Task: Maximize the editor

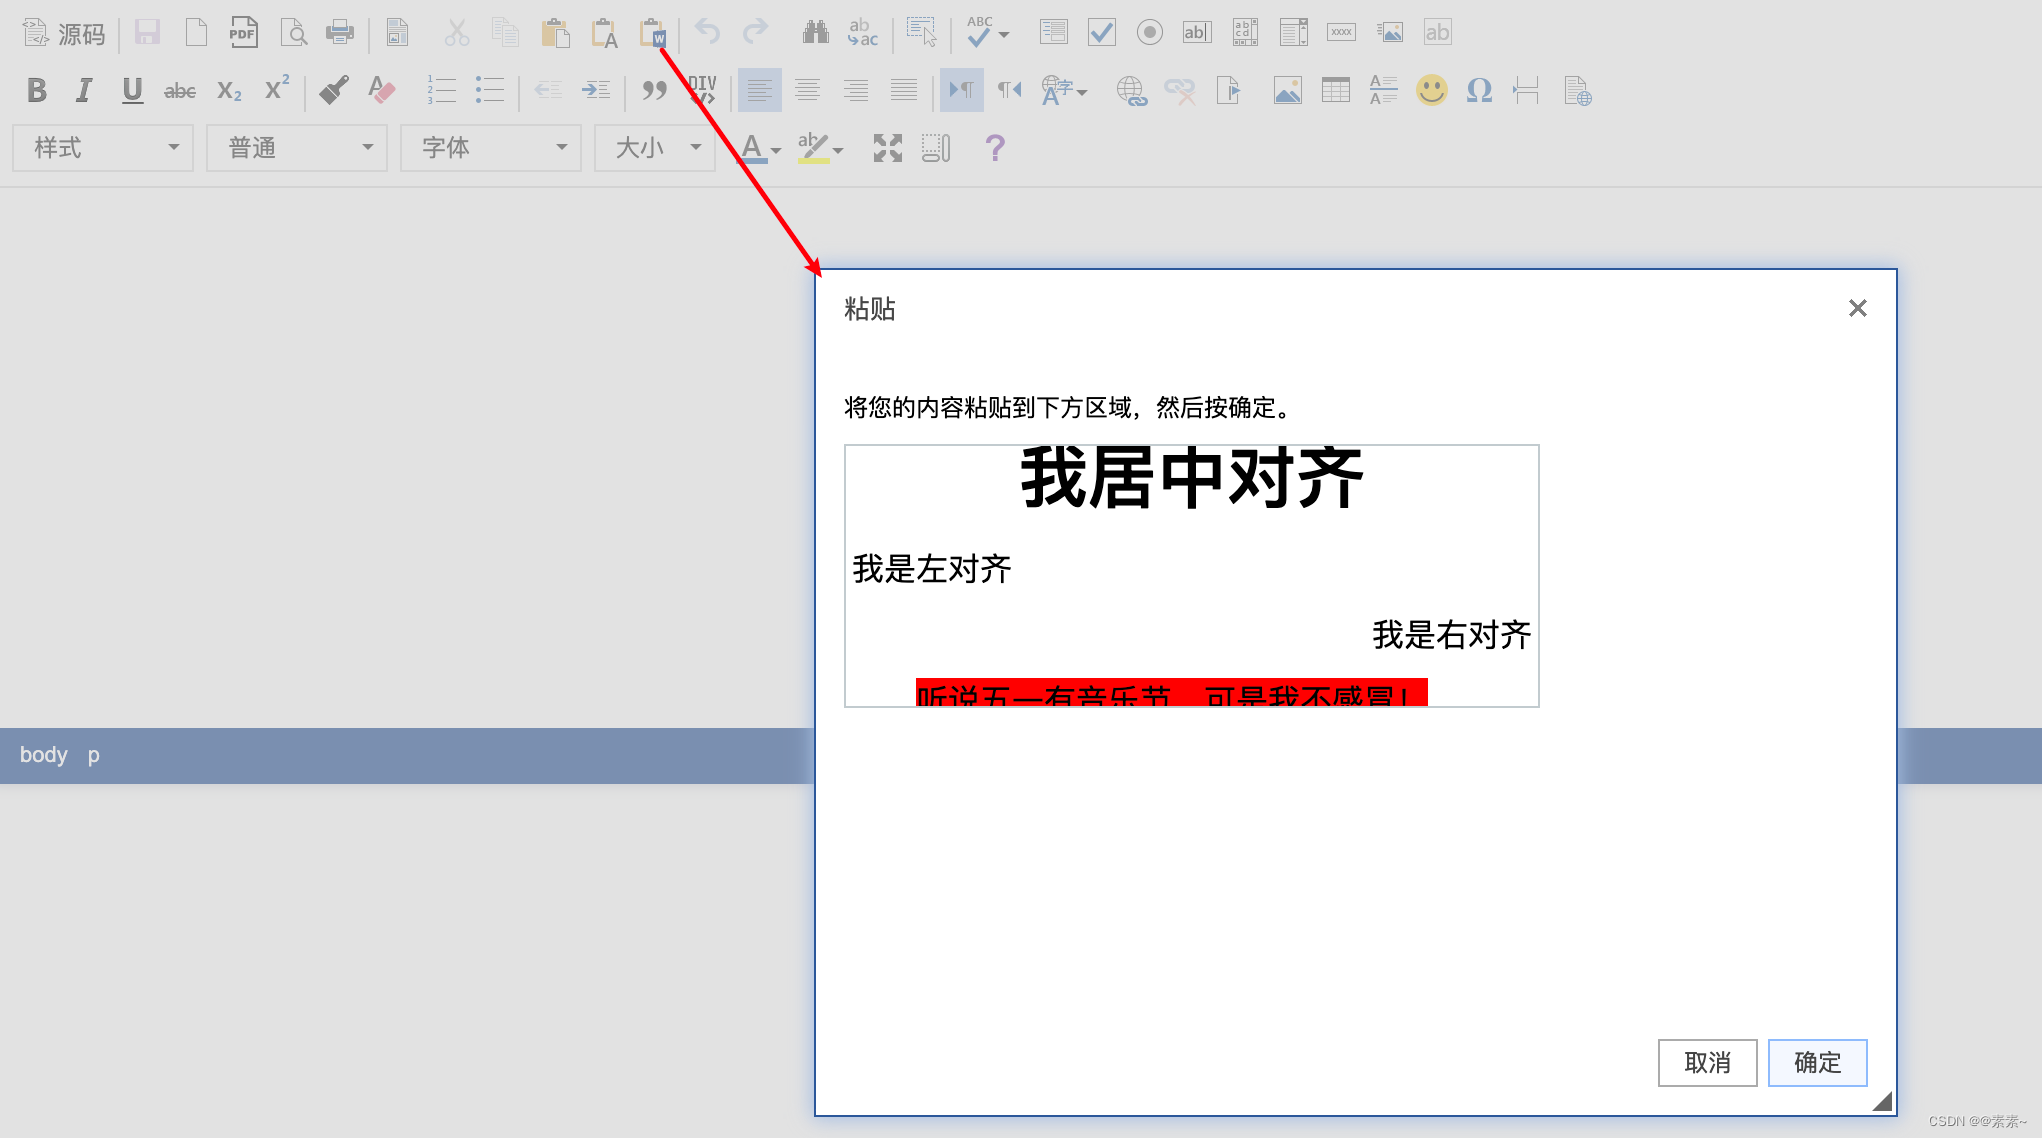Action: tap(887, 148)
